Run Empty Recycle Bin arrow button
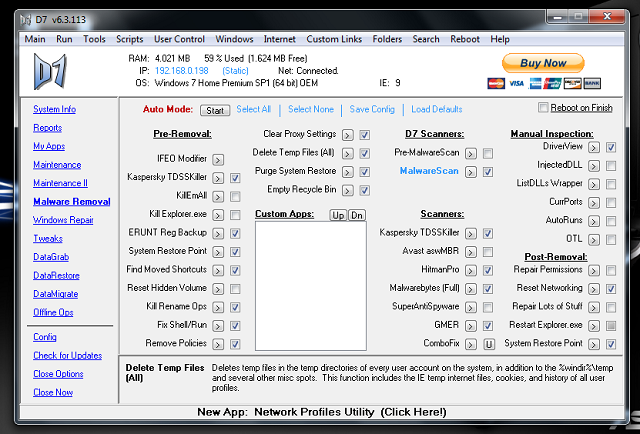Viewport: 640px width, 434px height. coord(348,190)
